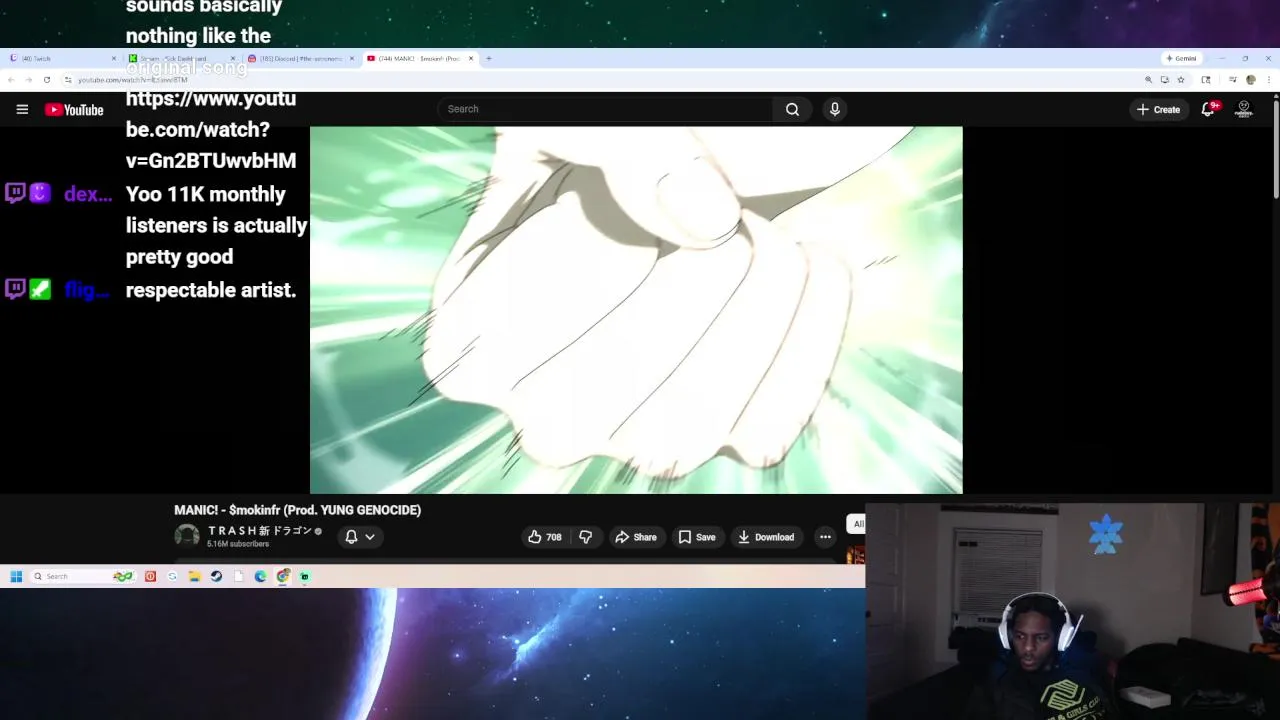Image resolution: width=1280 pixels, height=720 pixels.
Task: Reload the page in Chrome
Action: (x=46, y=80)
